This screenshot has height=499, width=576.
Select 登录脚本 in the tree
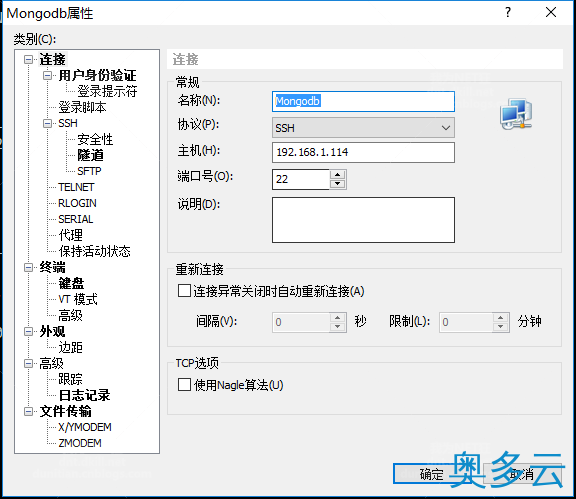click(83, 107)
